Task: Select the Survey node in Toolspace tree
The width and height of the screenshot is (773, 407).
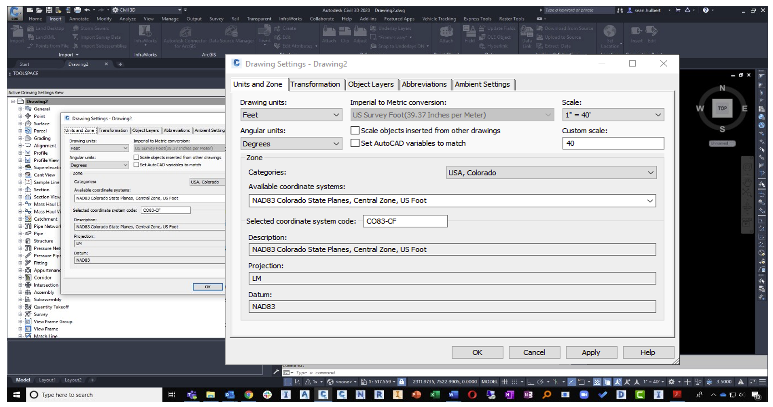Action: pyautogui.click(x=40, y=314)
